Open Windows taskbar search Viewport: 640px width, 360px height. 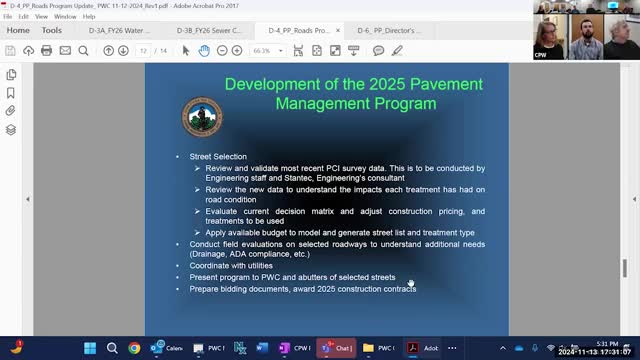[x=112, y=348]
